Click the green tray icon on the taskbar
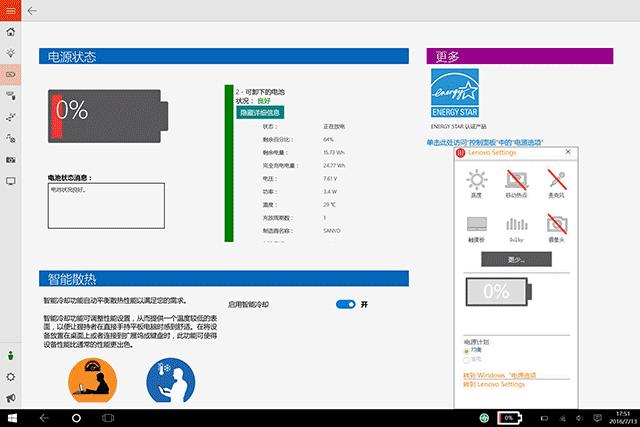Image resolution: width=640 pixels, height=427 pixels. tap(484, 418)
